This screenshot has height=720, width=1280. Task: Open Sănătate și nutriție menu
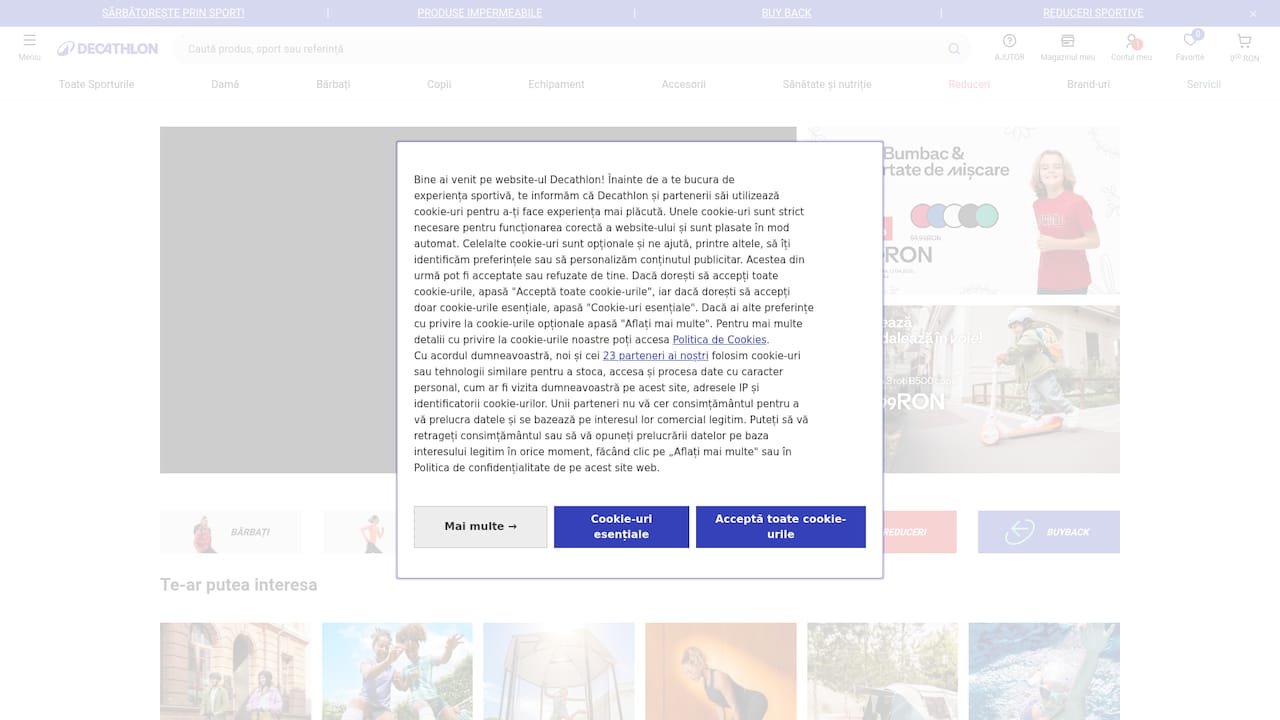tap(827, 84)
